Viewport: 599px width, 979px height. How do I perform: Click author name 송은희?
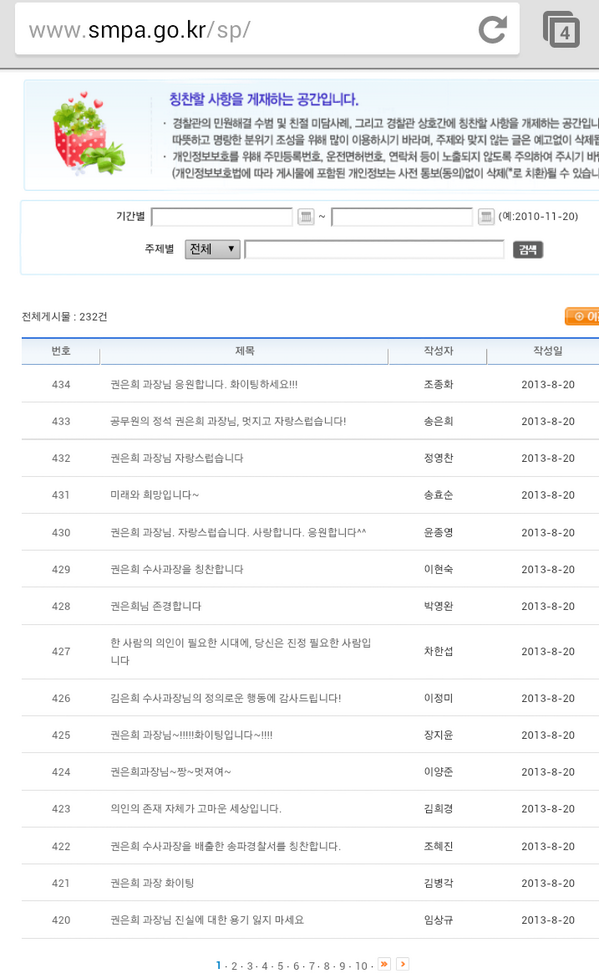coord(438,421)
